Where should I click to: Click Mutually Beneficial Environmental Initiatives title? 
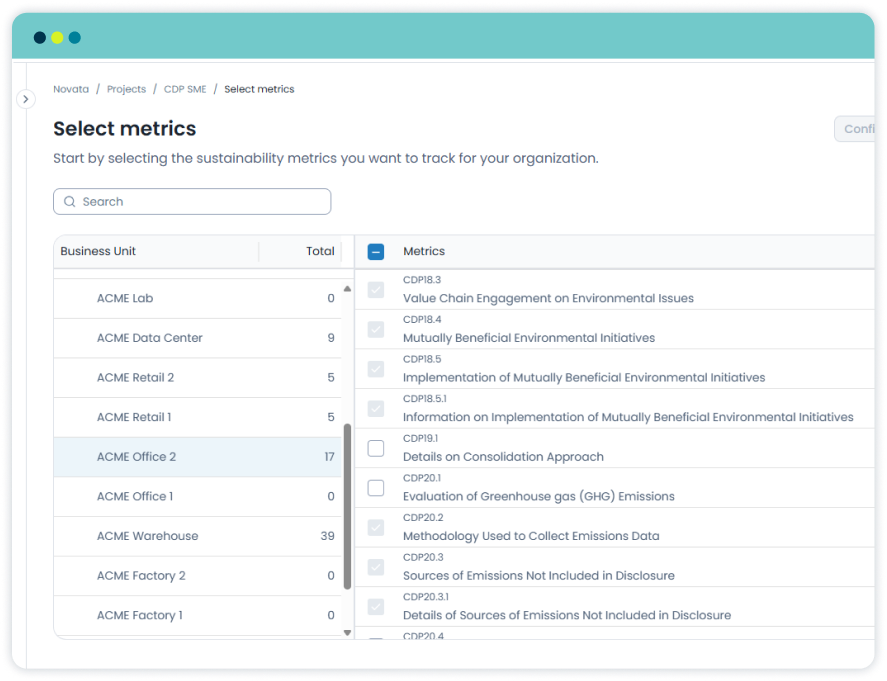(529, 338)
